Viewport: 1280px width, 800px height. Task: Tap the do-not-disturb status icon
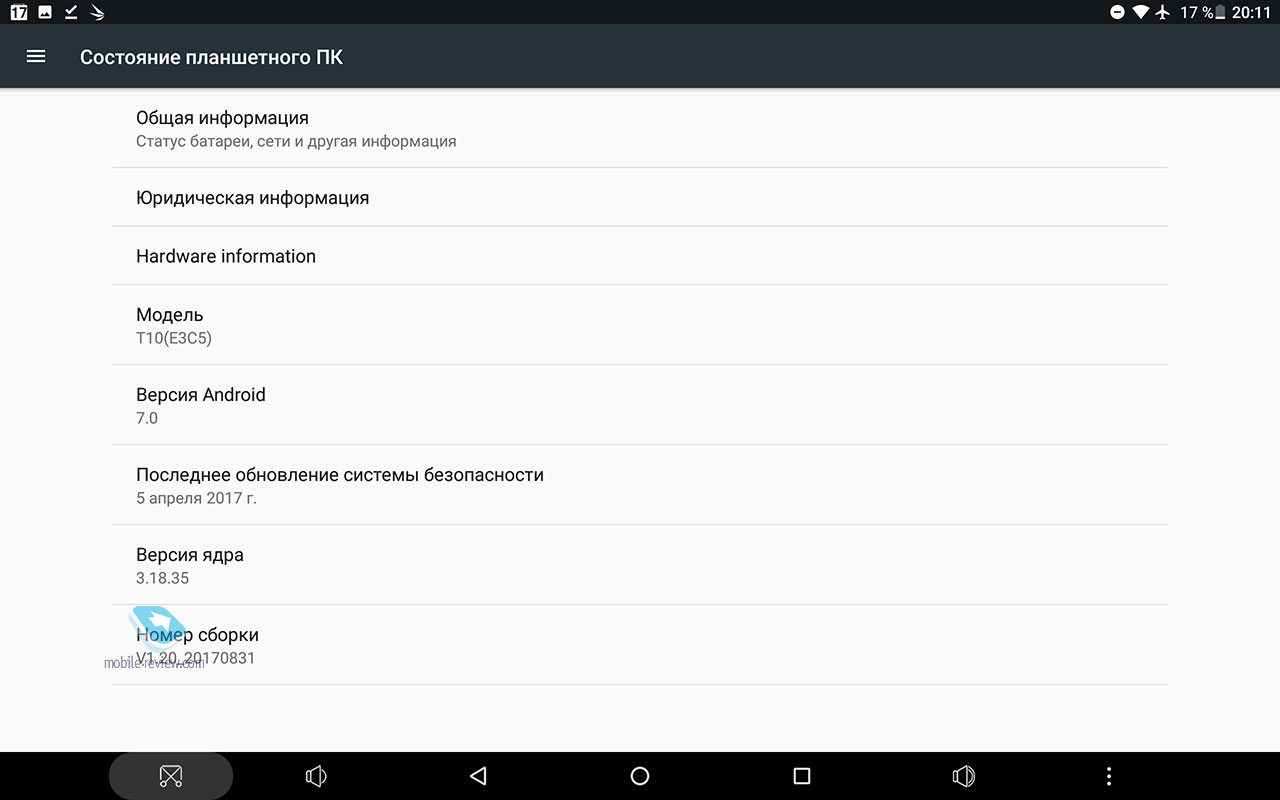pos(1118,12)
